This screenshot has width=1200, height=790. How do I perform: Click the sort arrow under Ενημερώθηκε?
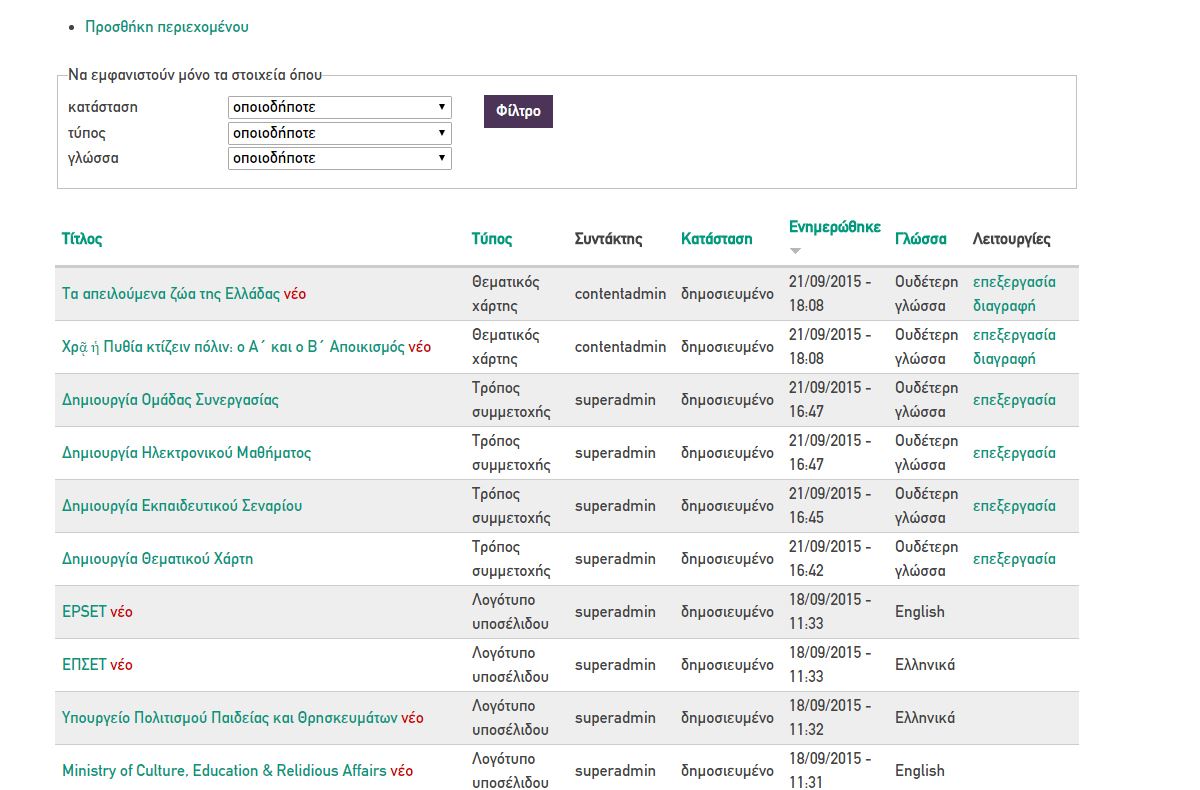click(796, 251)
